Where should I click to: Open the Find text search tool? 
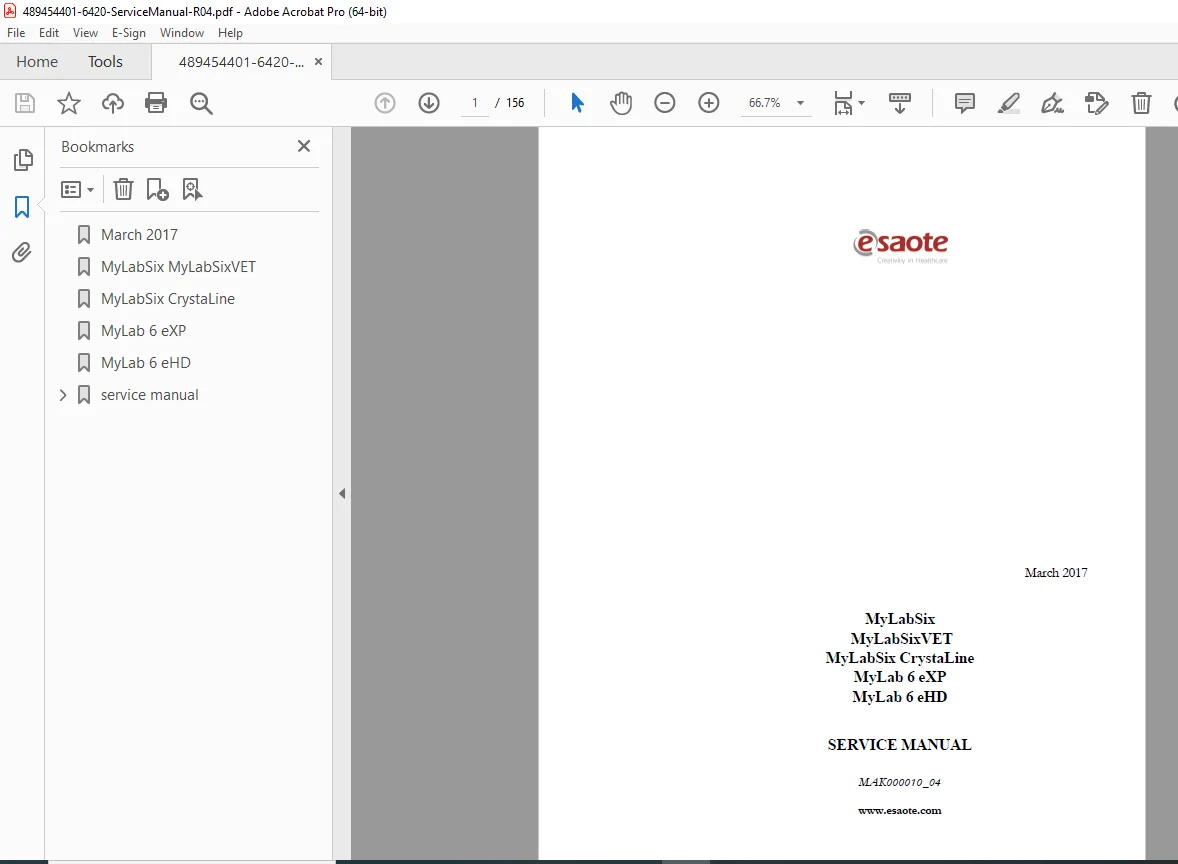tap(201, 103)
